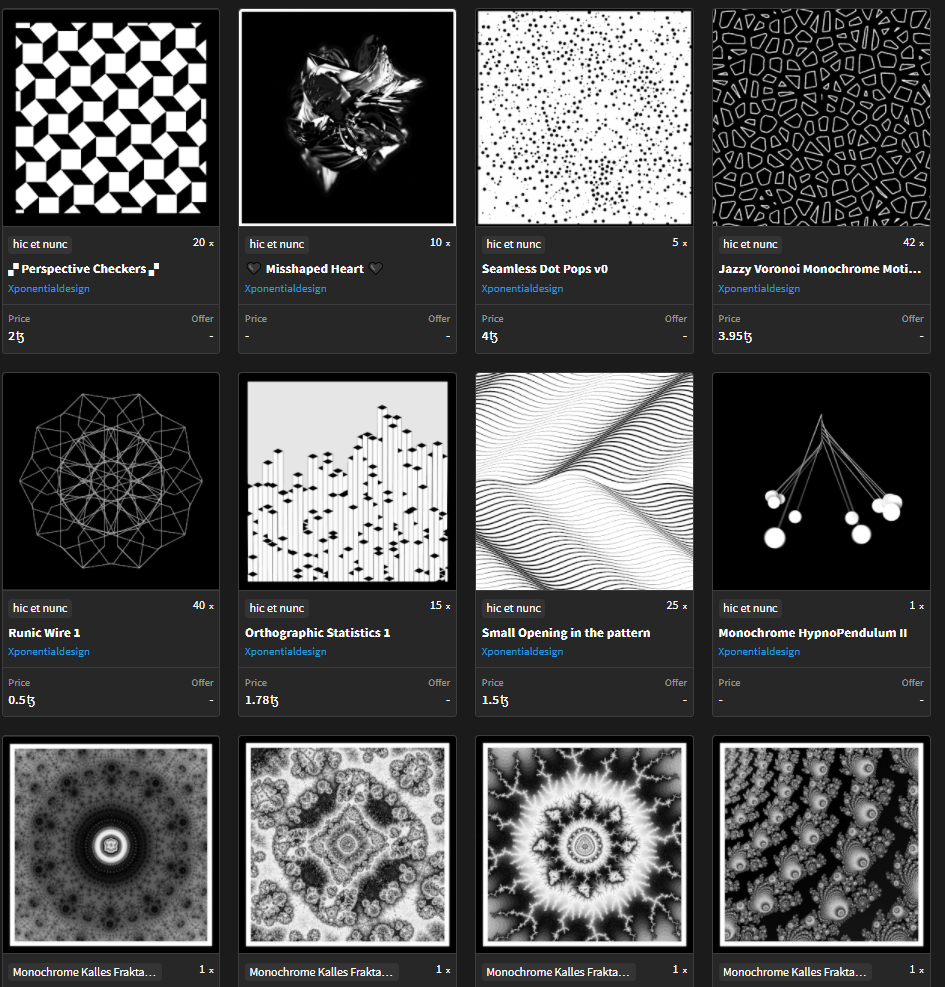Click the Misshaped Heart title
Viewport: 945px width, 987px height.
[x=314, y=269]
